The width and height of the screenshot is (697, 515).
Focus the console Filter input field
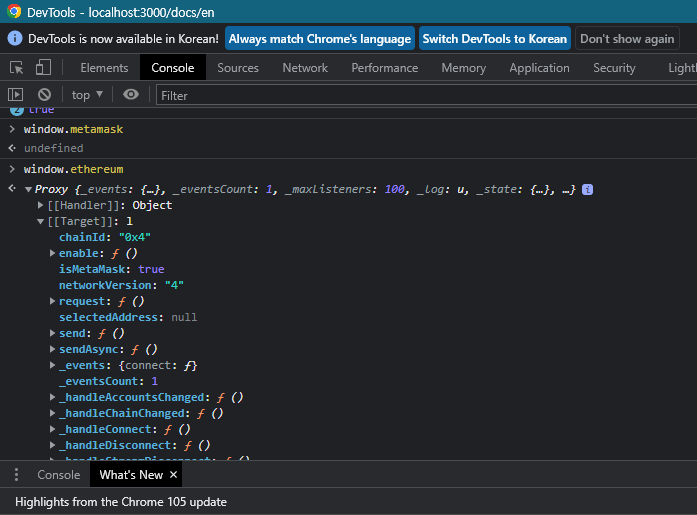[x=426, y=96]
